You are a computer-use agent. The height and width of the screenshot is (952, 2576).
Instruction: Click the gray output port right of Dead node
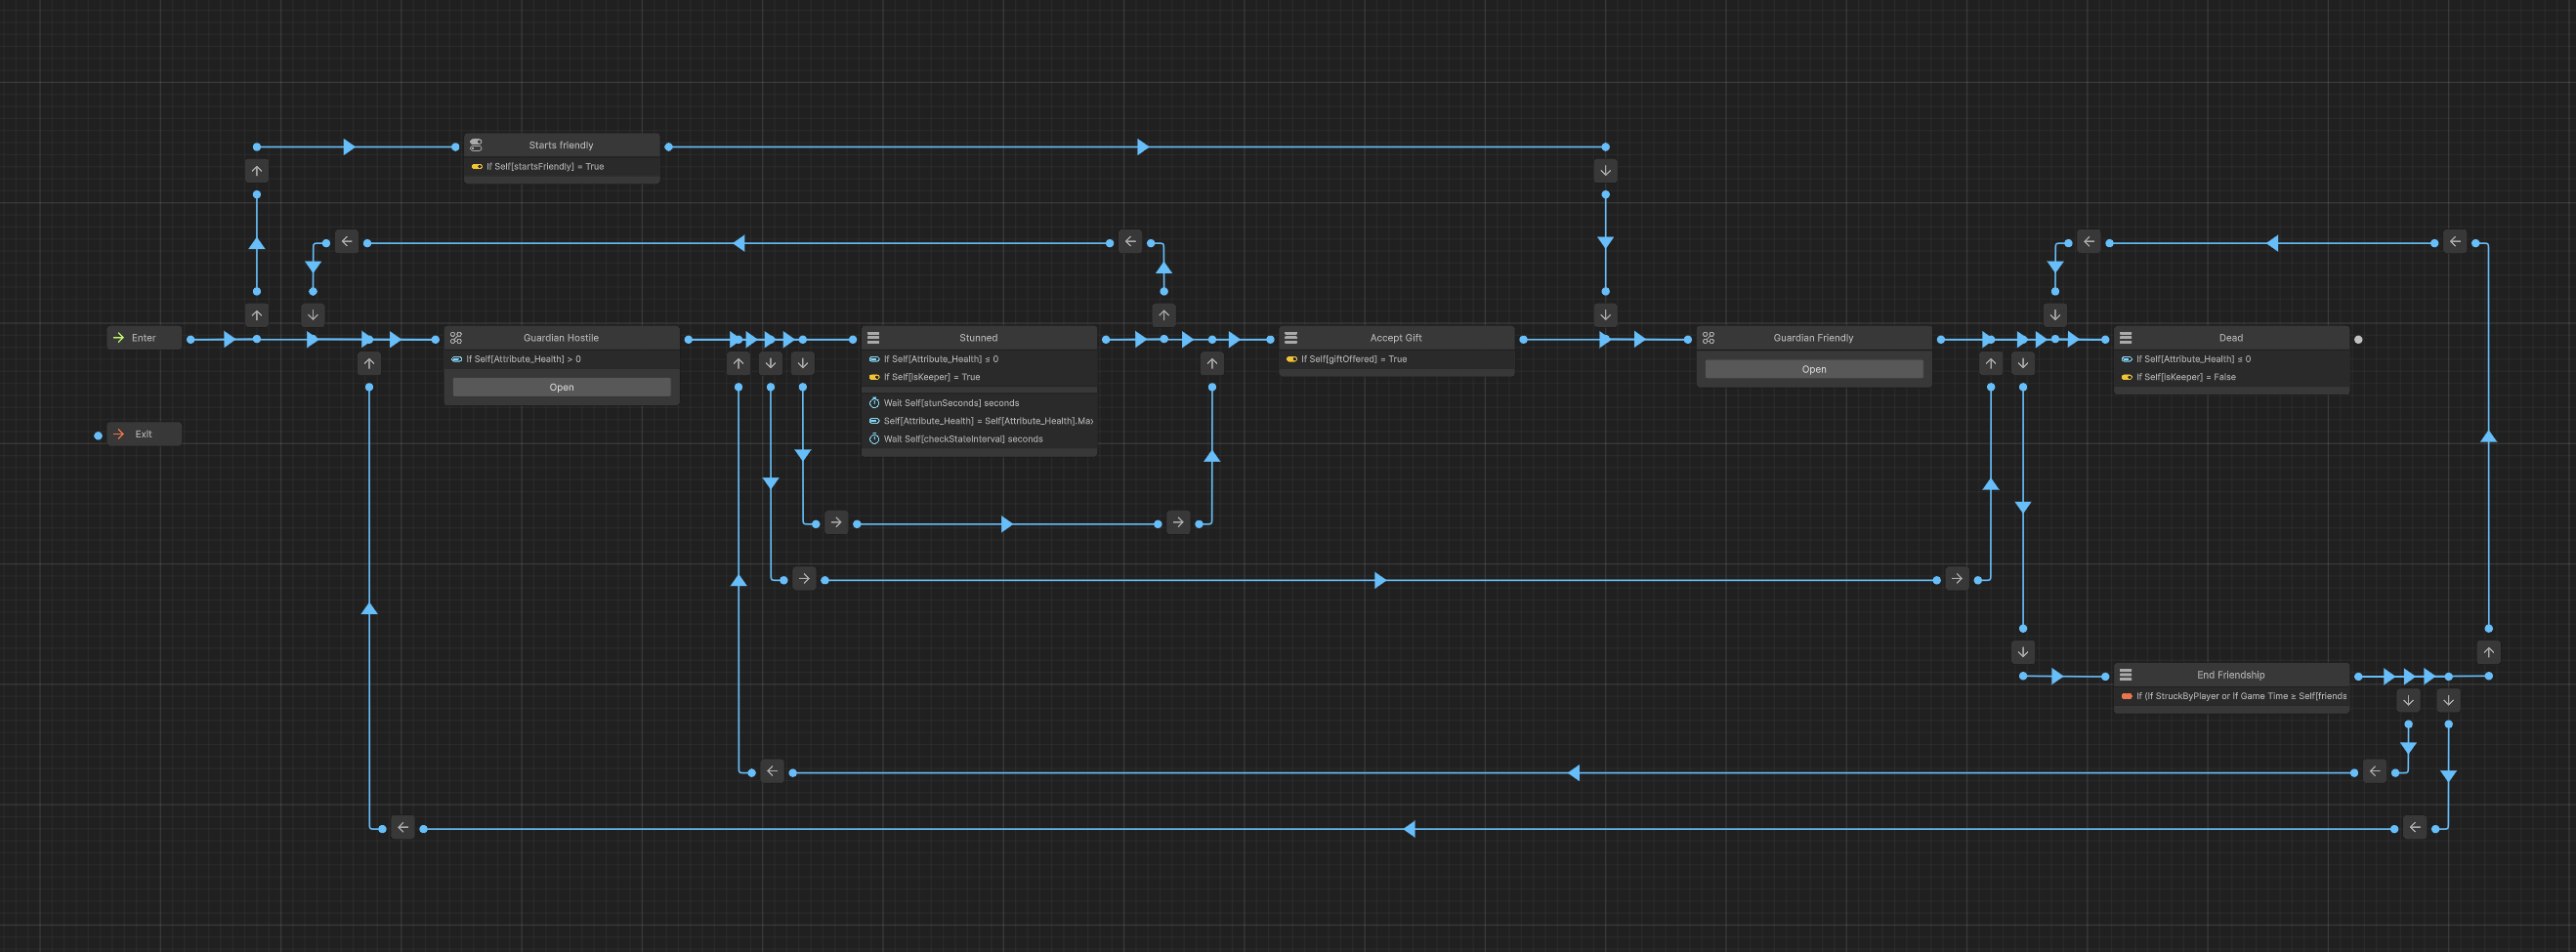pyautogui.click(x=2358, y=339)
